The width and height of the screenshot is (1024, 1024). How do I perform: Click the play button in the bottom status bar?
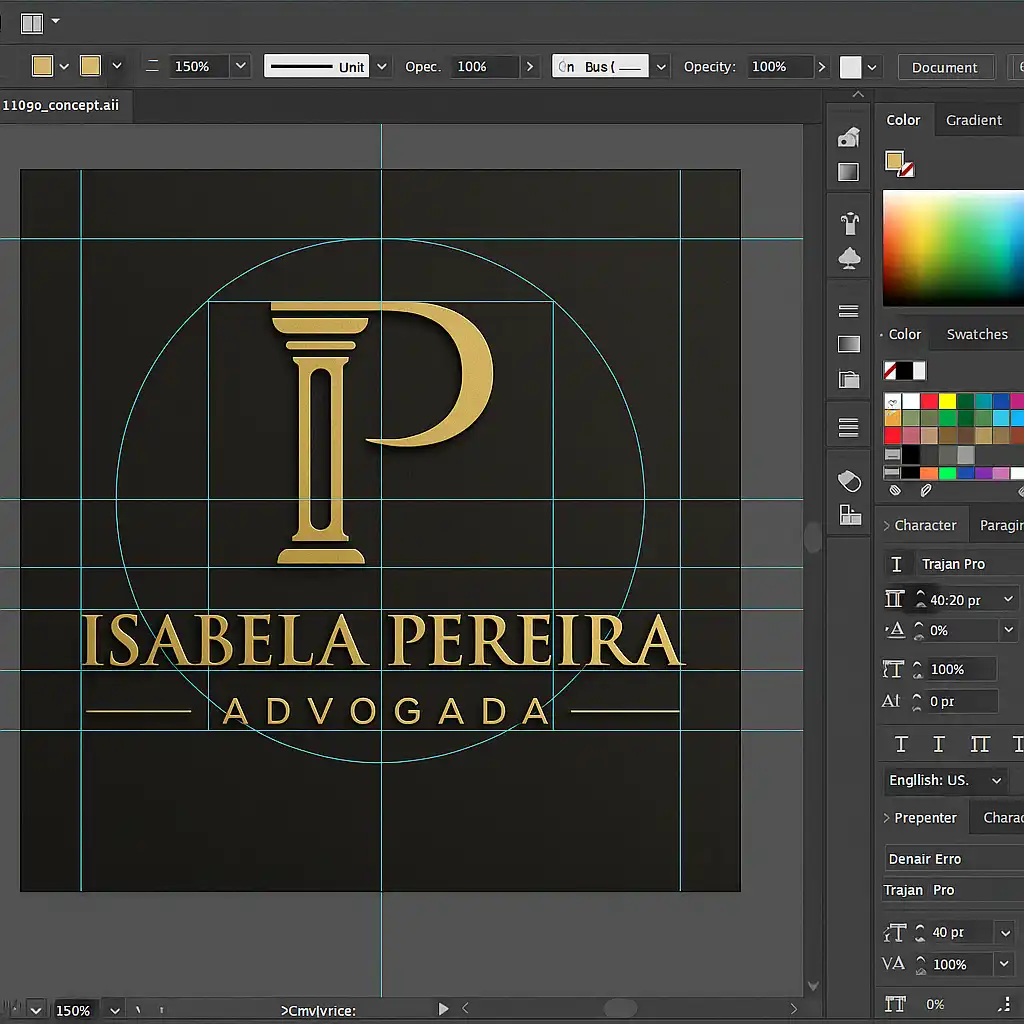click(443, 1009)
